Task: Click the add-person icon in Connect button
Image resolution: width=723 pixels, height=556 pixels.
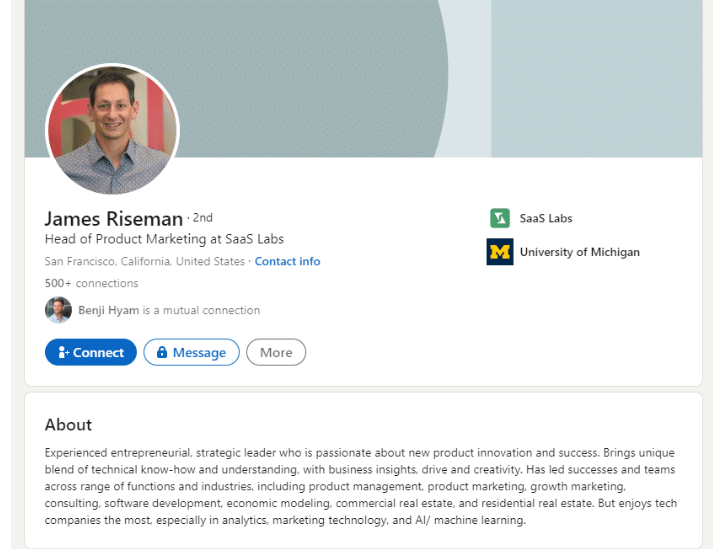Action: [63, 352]
